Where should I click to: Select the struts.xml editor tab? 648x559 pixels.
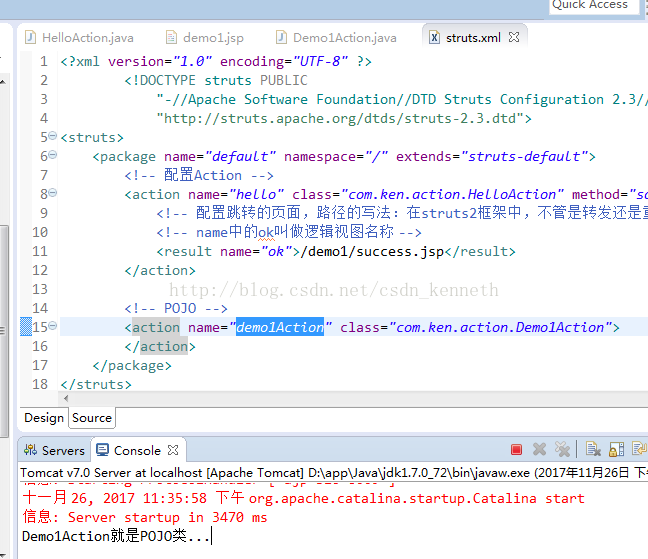coord(473,38)
